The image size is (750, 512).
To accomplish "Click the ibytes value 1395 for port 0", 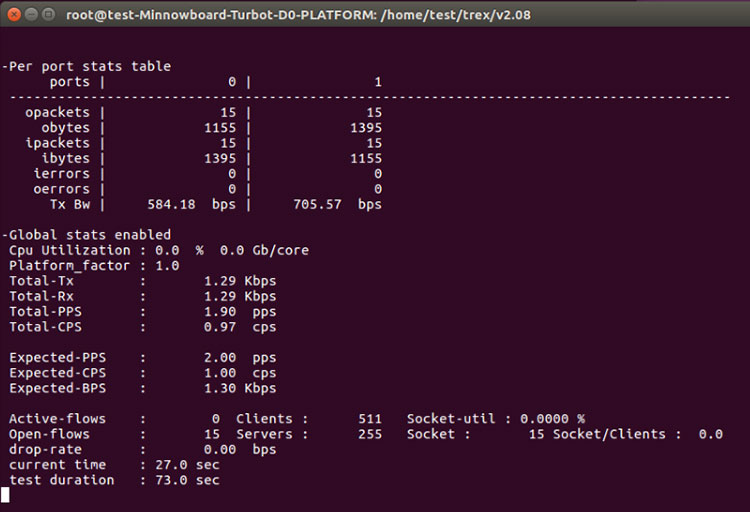I will [x=220, y=158].
